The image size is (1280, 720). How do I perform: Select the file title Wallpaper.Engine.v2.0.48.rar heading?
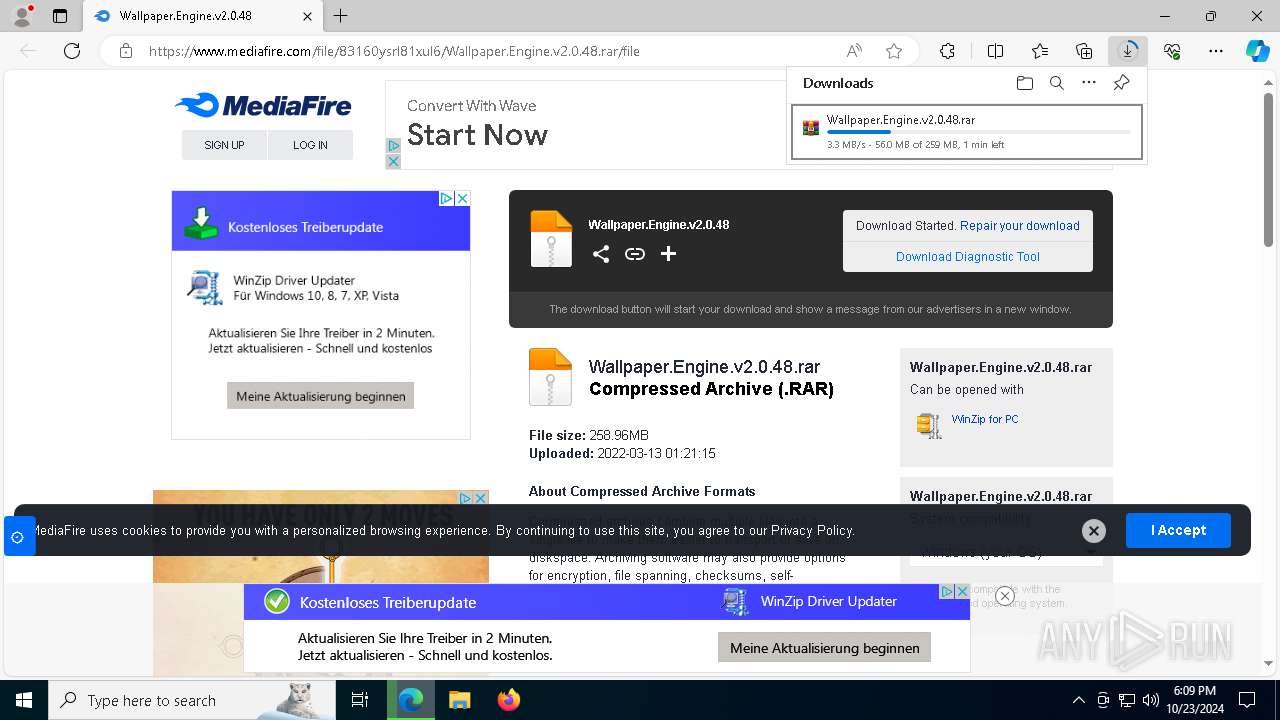click(x=704, y=367)
